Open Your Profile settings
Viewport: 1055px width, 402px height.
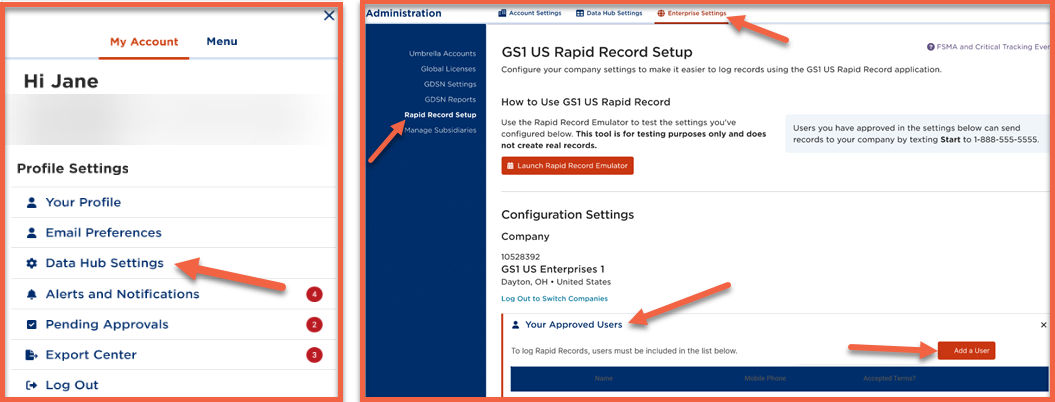(x=83, y=202)
